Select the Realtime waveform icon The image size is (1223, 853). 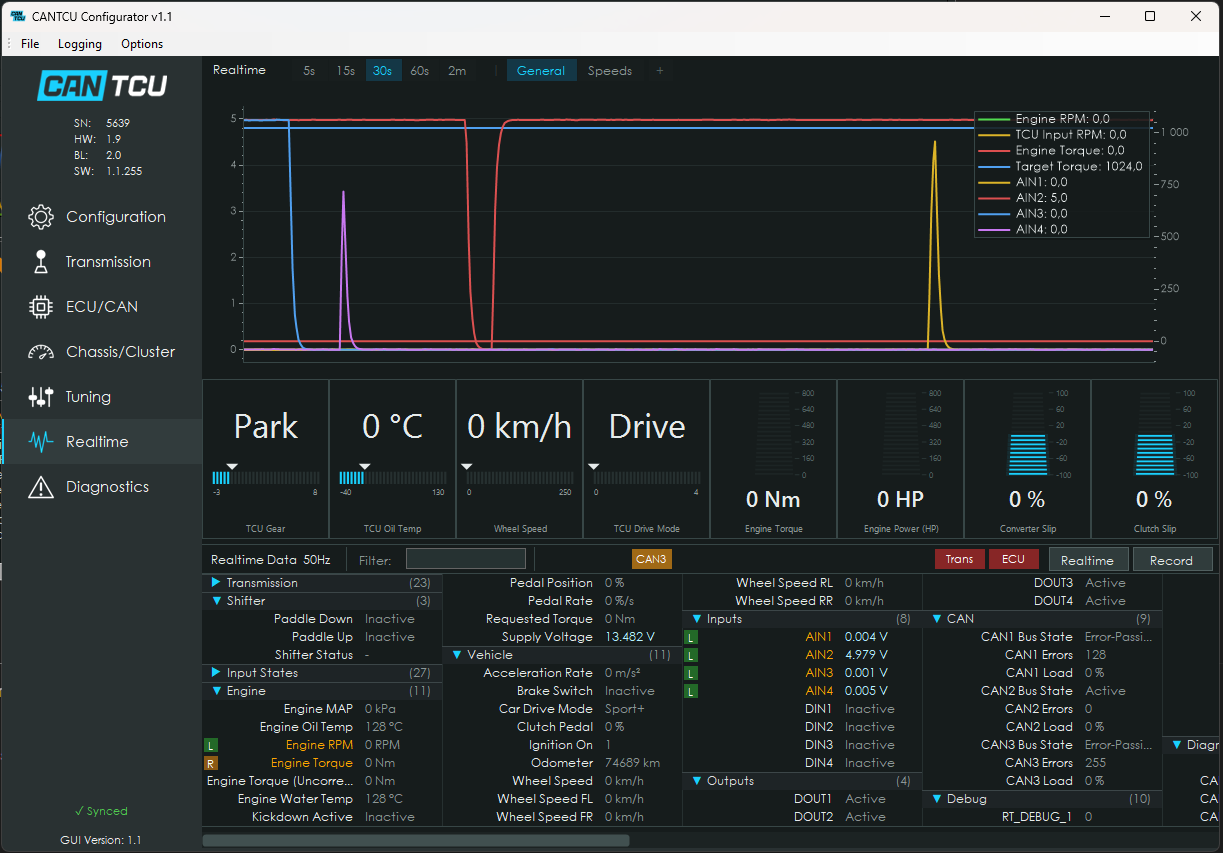[x=40, y=442]
